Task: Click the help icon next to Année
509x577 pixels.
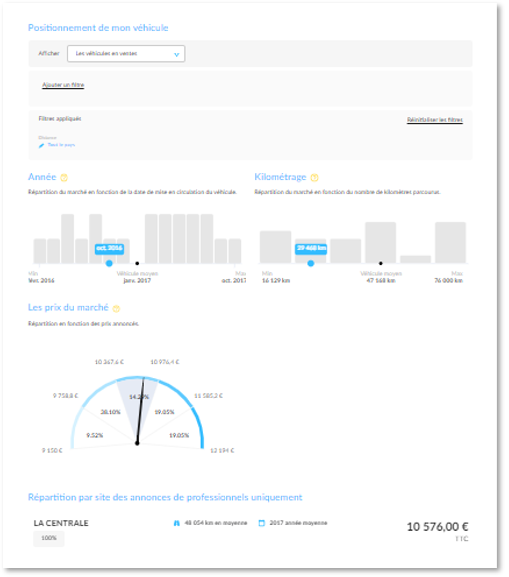Action: tap(64, 178)
